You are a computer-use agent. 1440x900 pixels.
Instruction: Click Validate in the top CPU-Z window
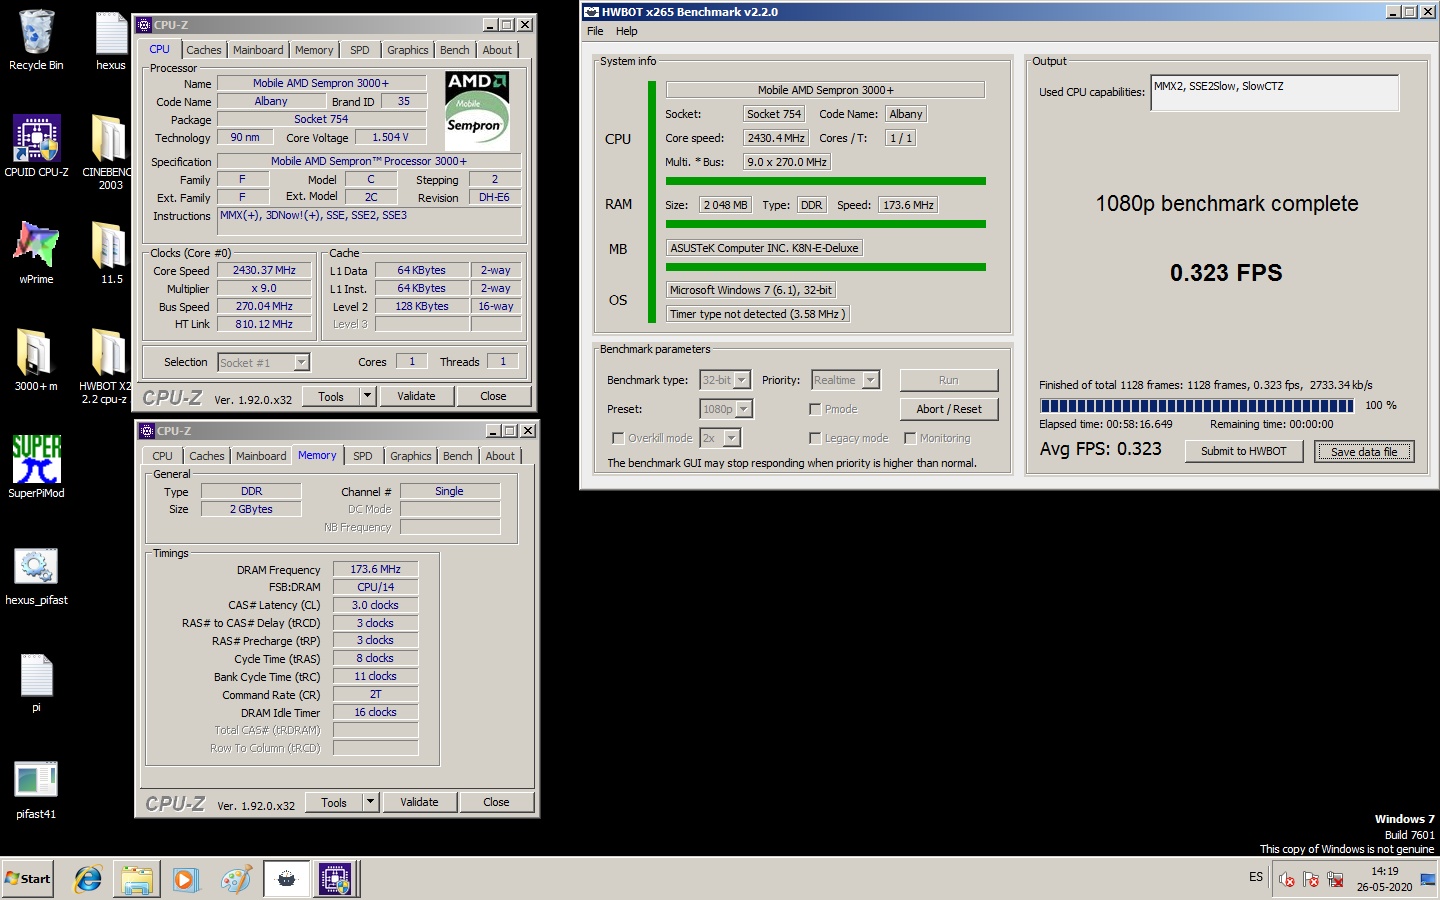point(416,396)
